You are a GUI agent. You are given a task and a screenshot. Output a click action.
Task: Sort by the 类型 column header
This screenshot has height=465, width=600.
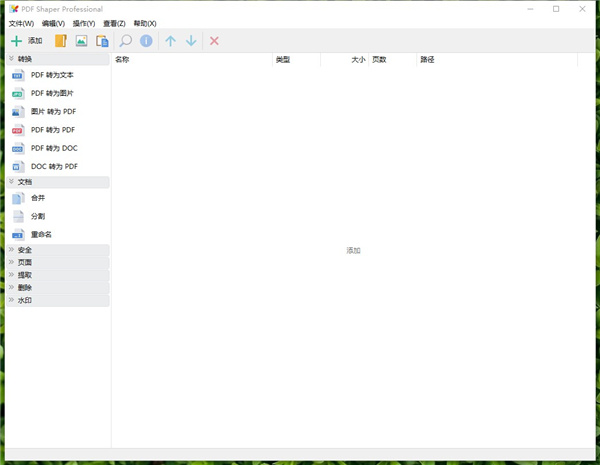[x=297, y=60]
